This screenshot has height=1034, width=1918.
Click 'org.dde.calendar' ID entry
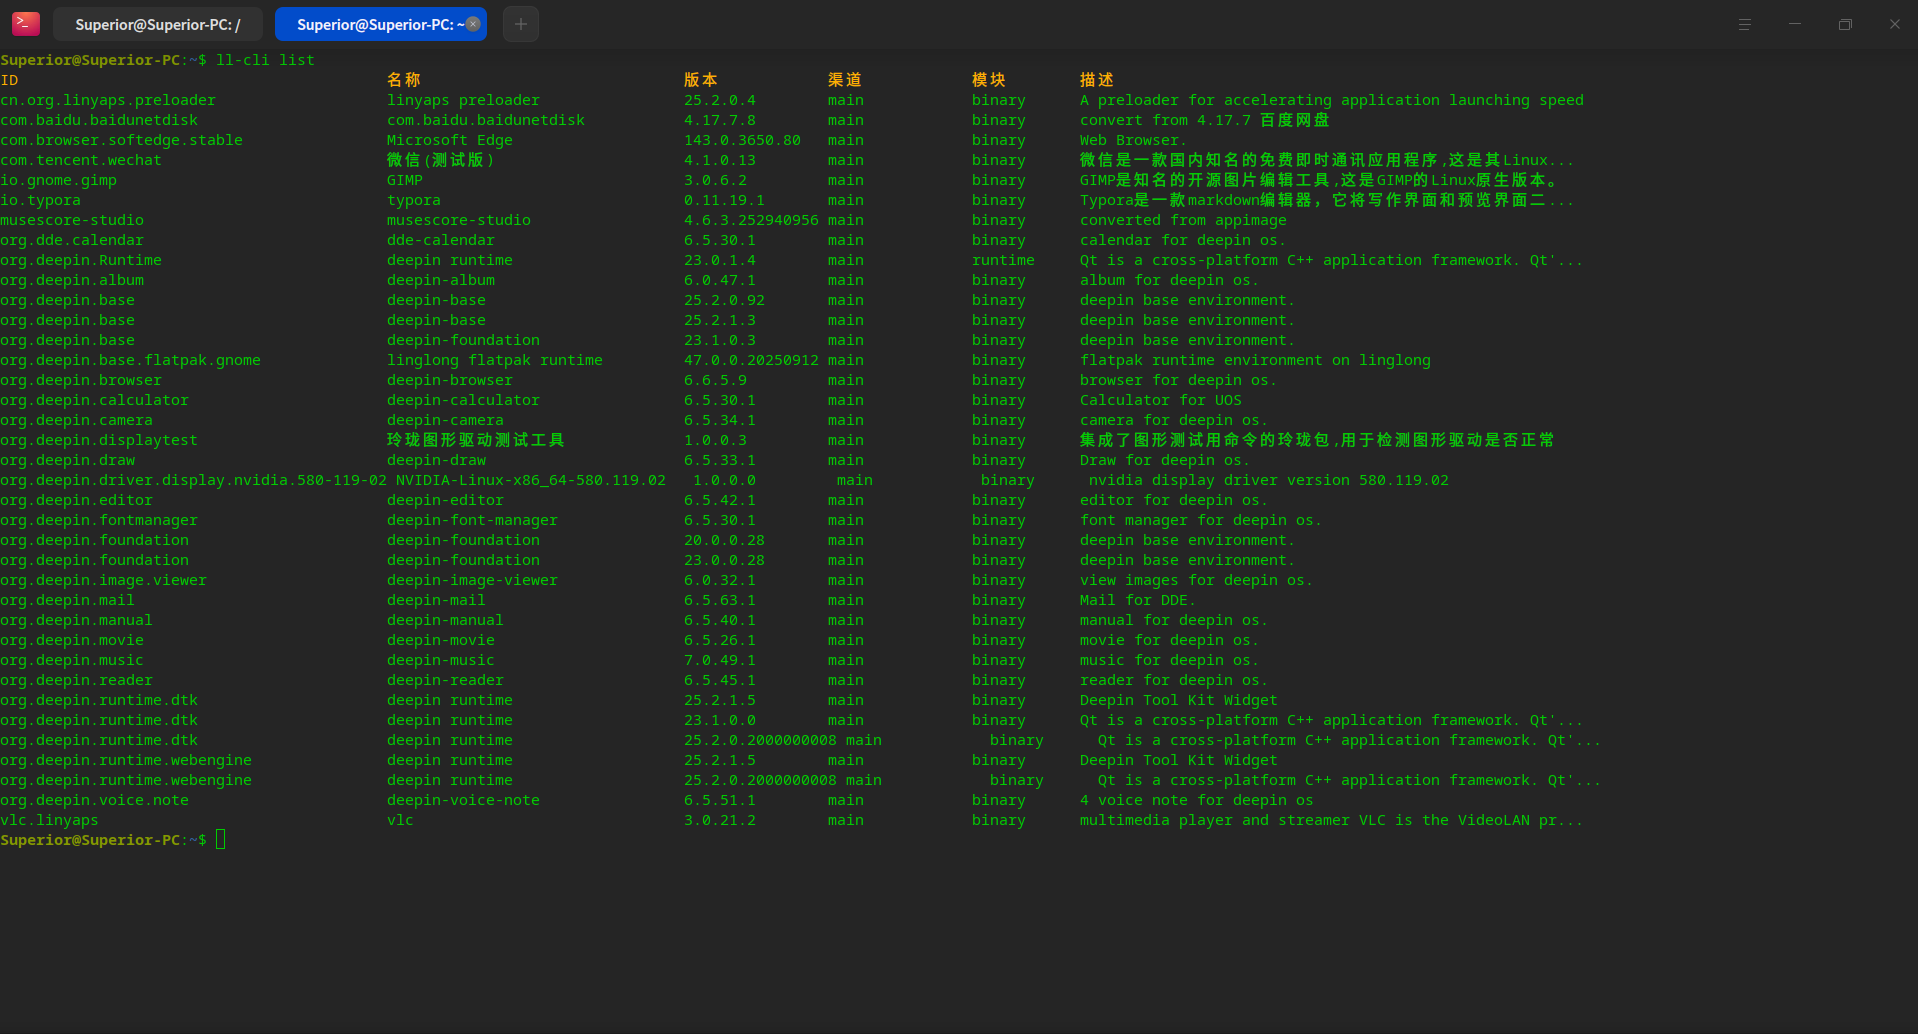[72, 240]
